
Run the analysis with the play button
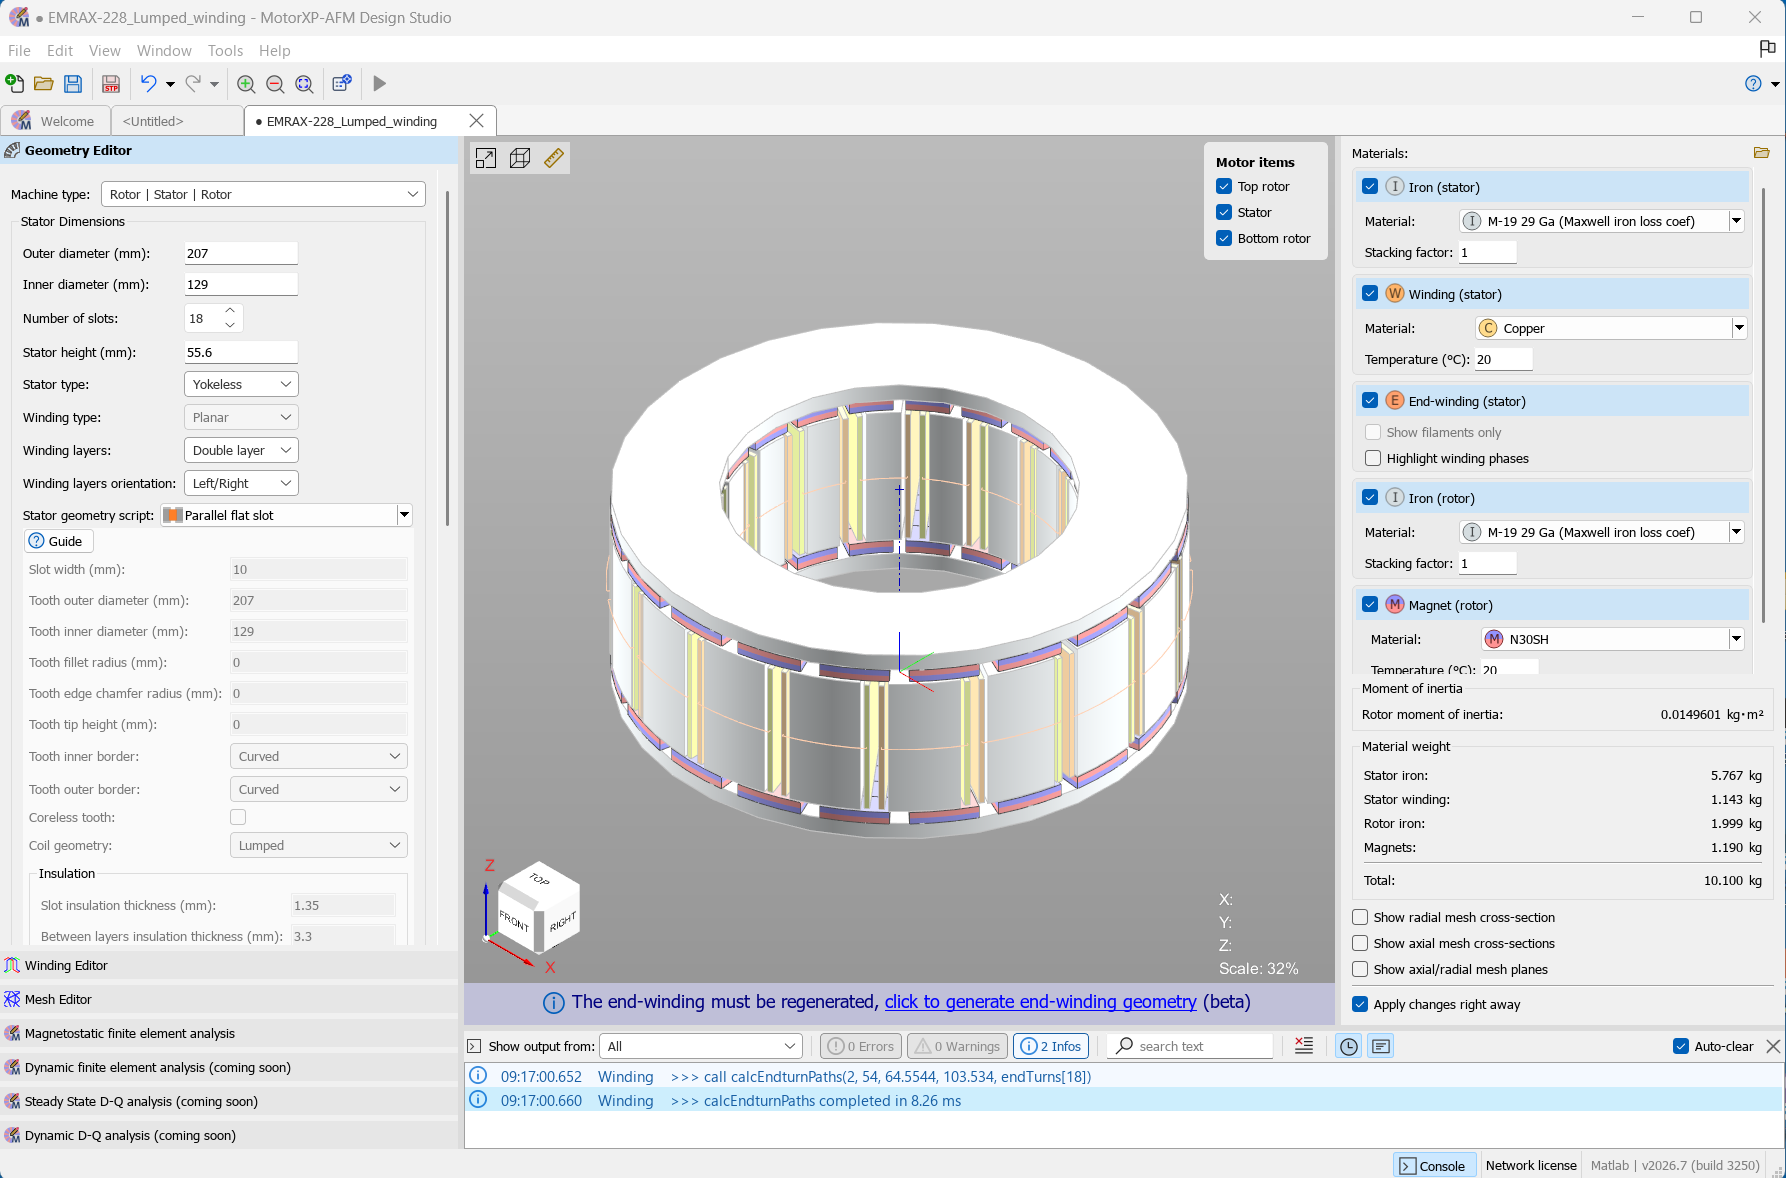pos(379,84)
